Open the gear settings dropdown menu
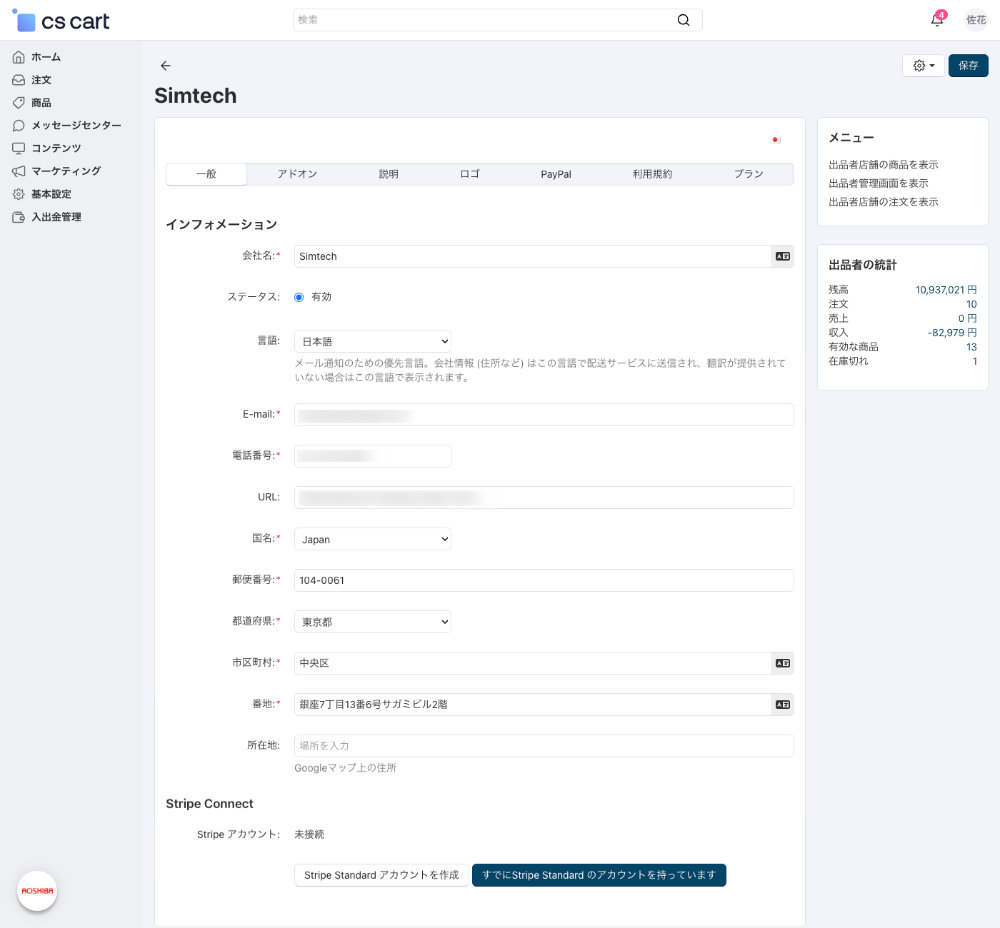The image size is (1000, 928). point(923,66)
